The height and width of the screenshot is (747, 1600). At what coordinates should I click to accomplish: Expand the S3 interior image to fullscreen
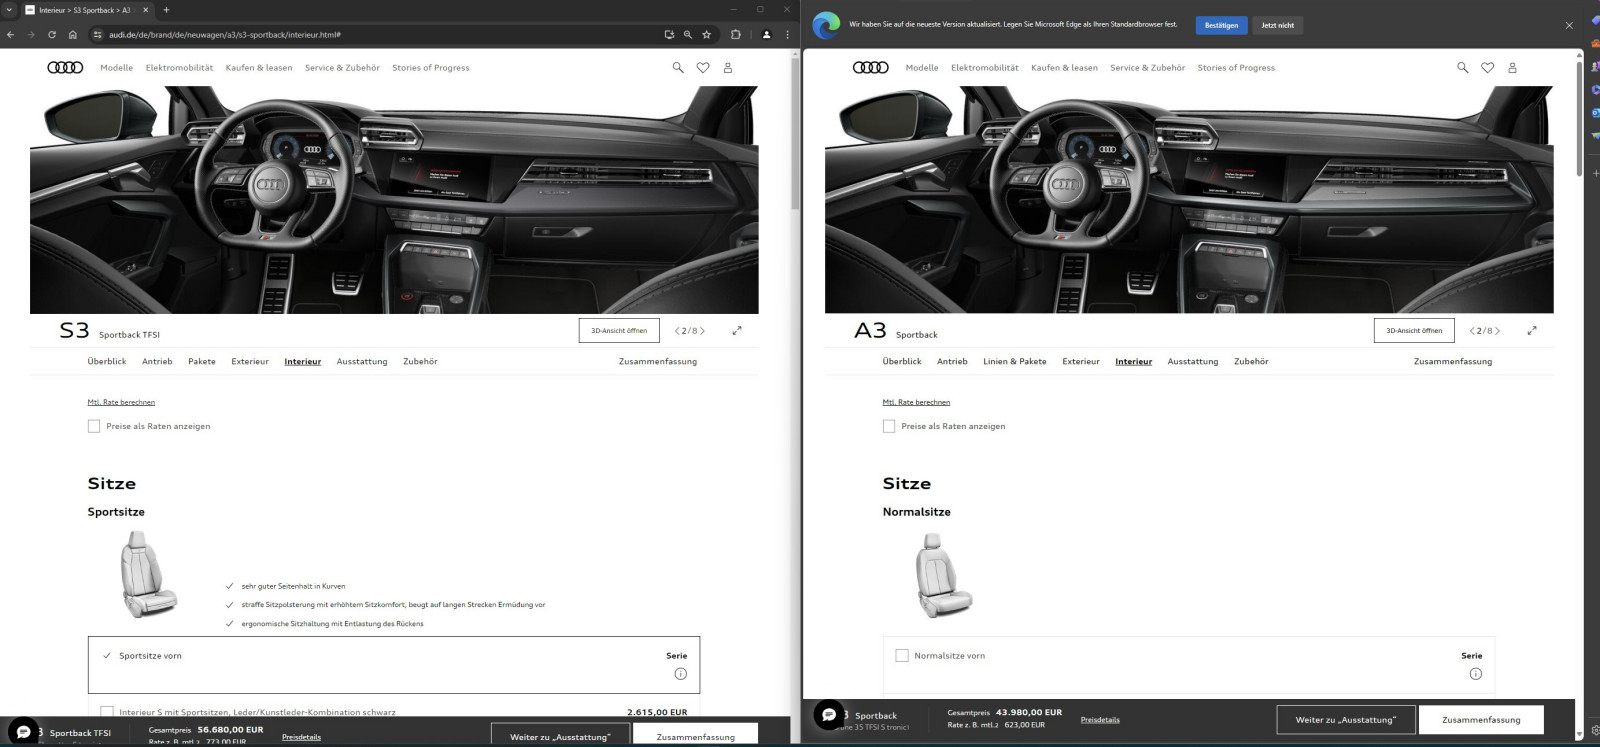pos(737,330)
